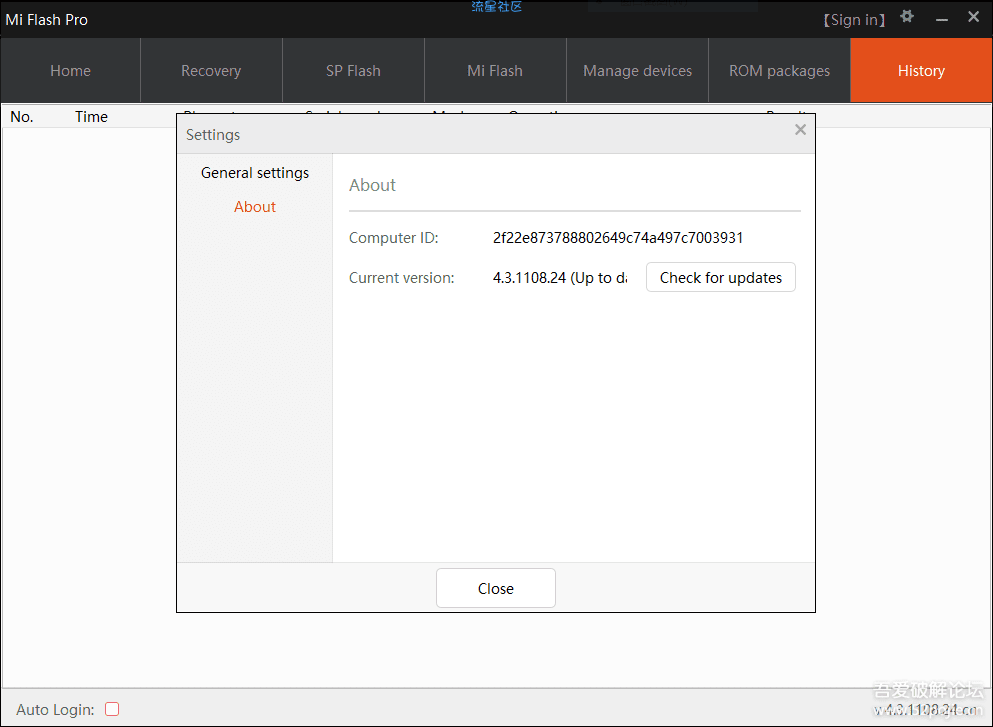
Task: Click the Auto Login: label
Action: (55, 709)
